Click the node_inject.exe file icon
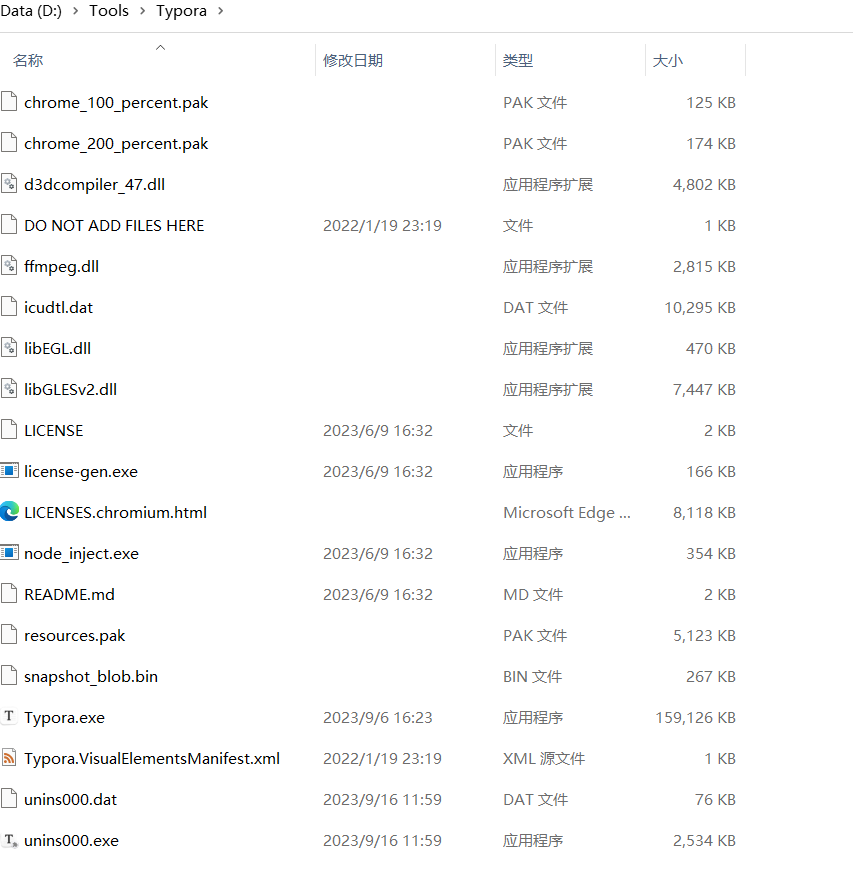The width and height of the screenshot is (853, 872). 10,553
